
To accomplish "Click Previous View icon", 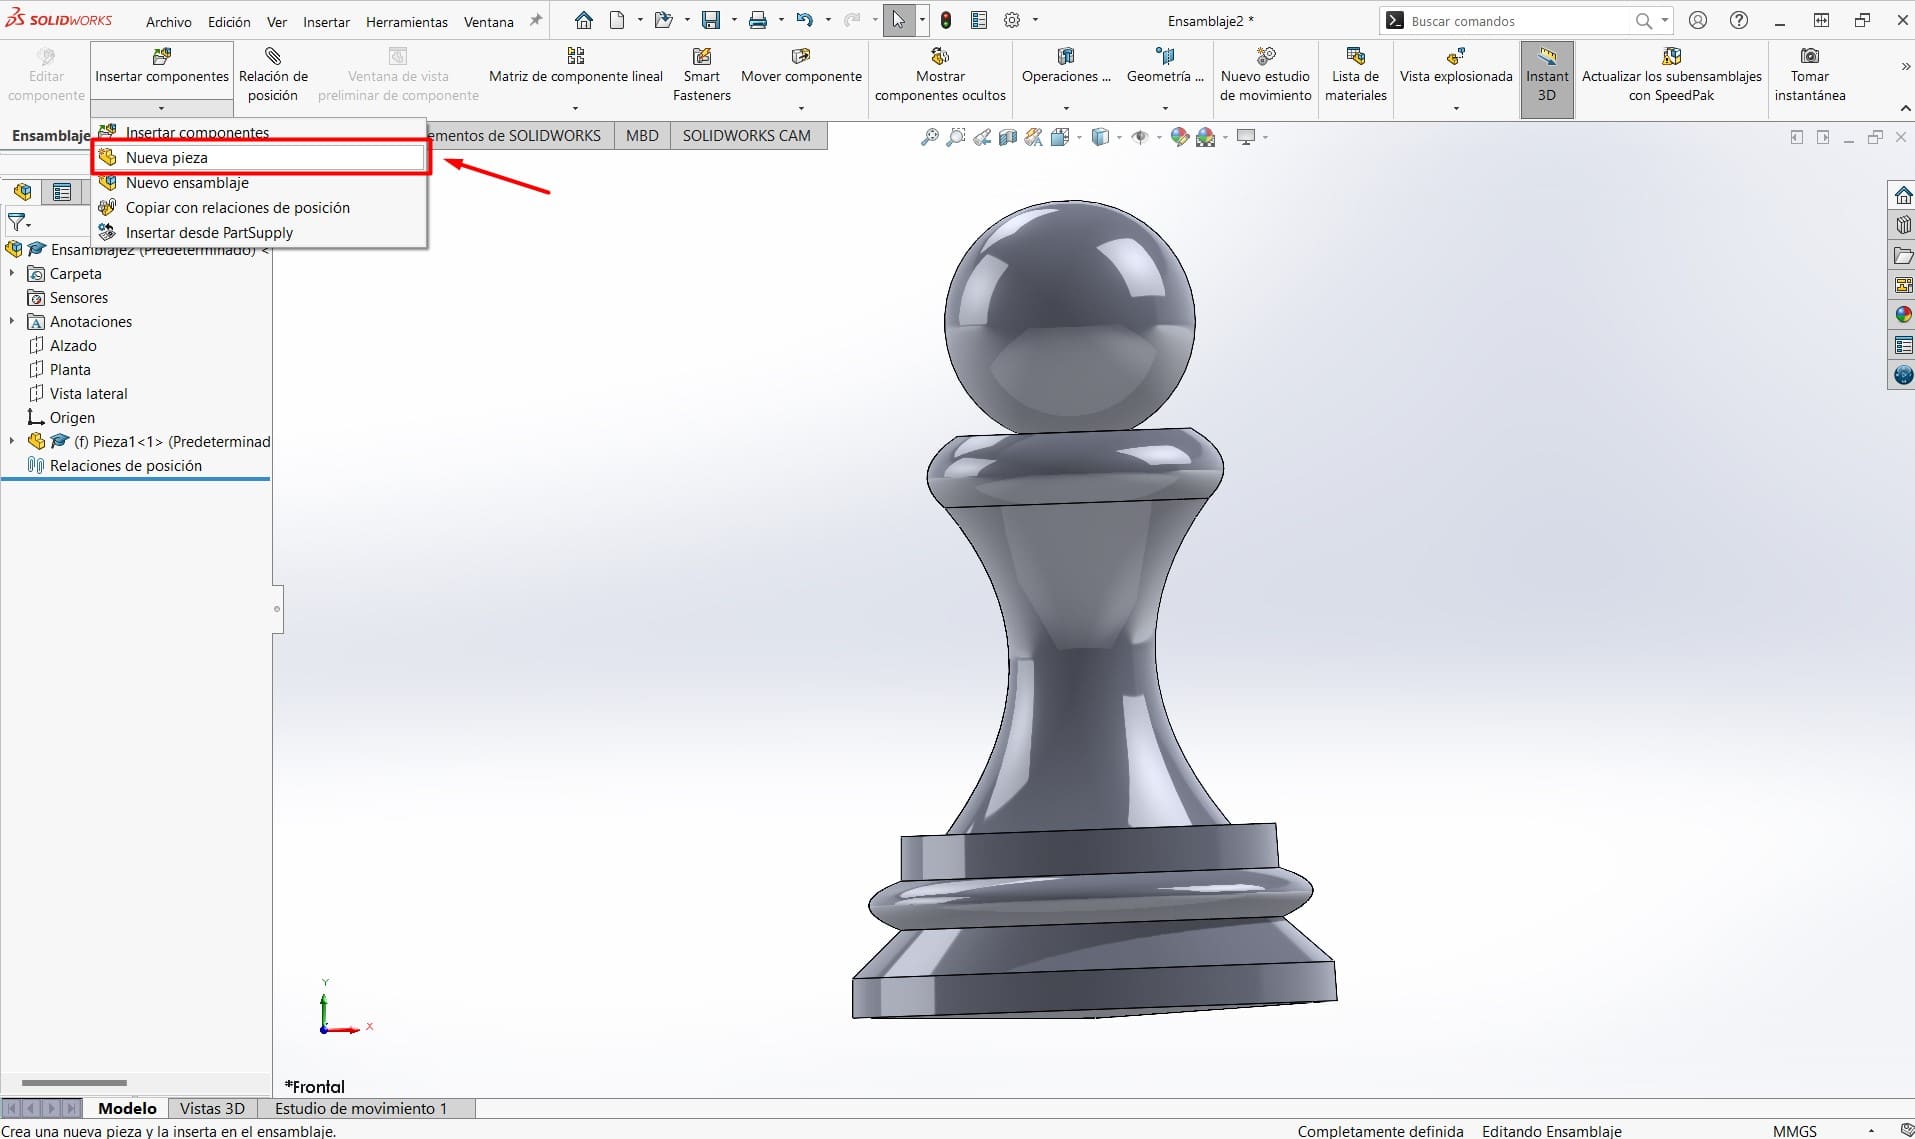I will (982, 137).
